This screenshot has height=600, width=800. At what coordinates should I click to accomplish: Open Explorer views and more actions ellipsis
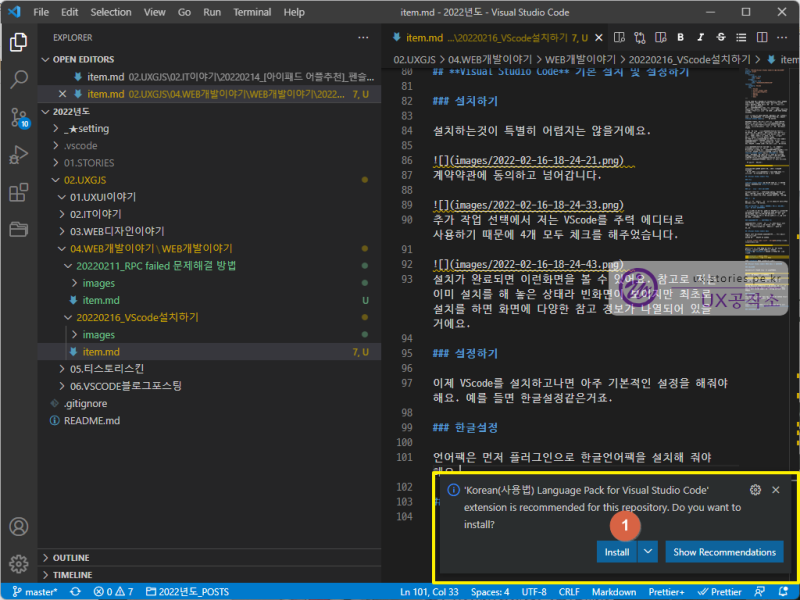click(363, 38)
